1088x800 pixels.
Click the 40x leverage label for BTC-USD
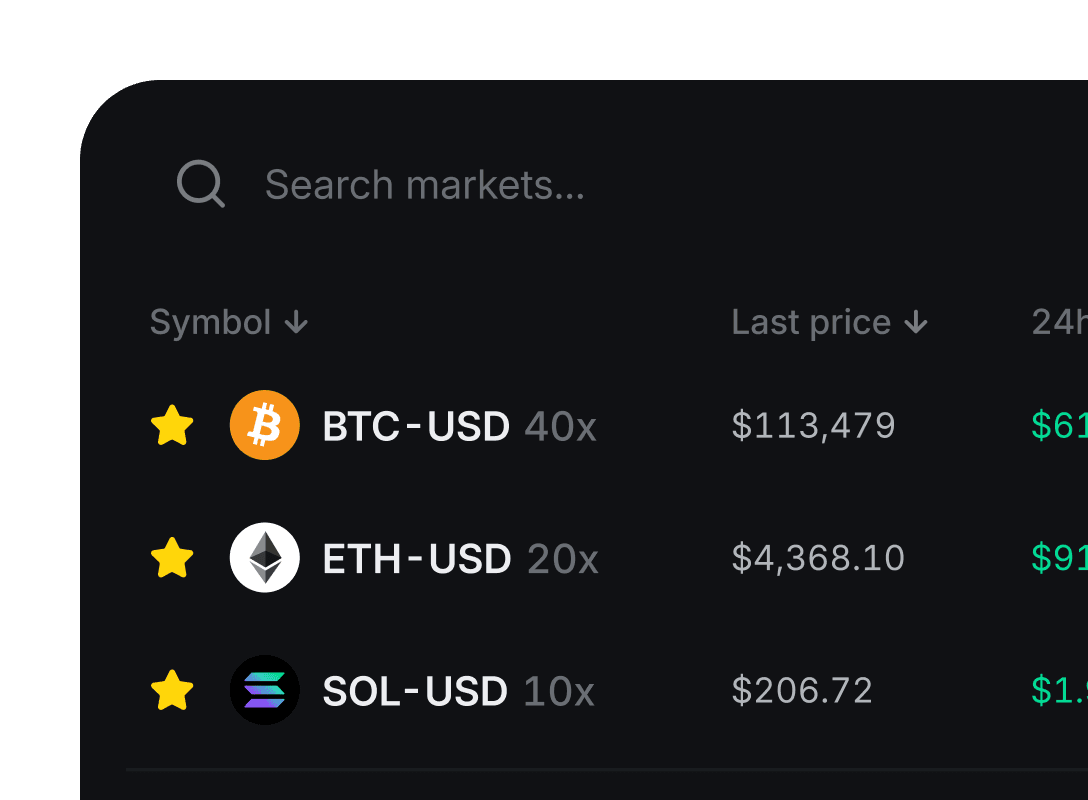pyautogui.click(x=560, y=427)
